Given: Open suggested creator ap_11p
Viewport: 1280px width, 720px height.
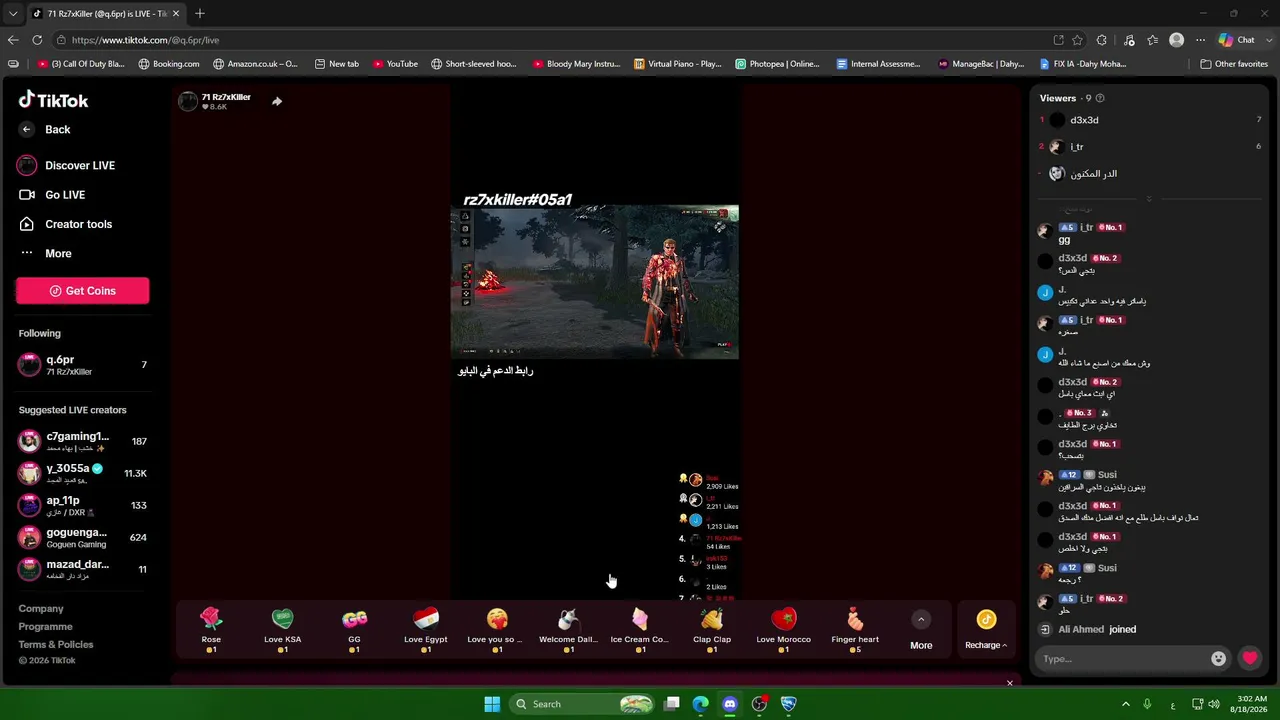Looking at the screenshot, I should (83, 505).
